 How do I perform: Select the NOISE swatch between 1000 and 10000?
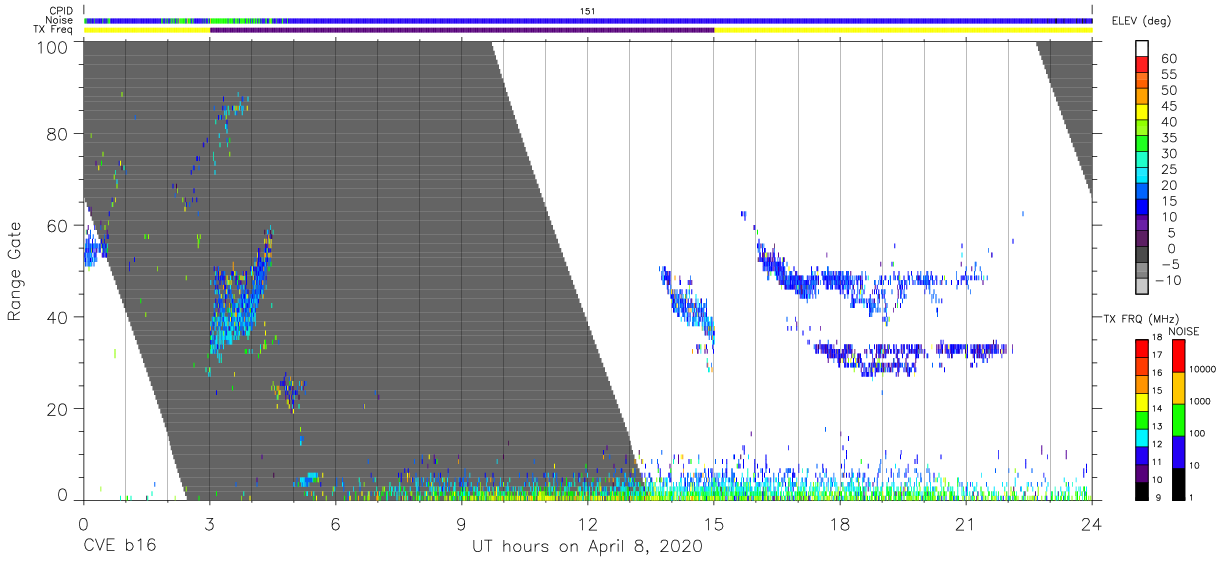(x=1179, y=388)
